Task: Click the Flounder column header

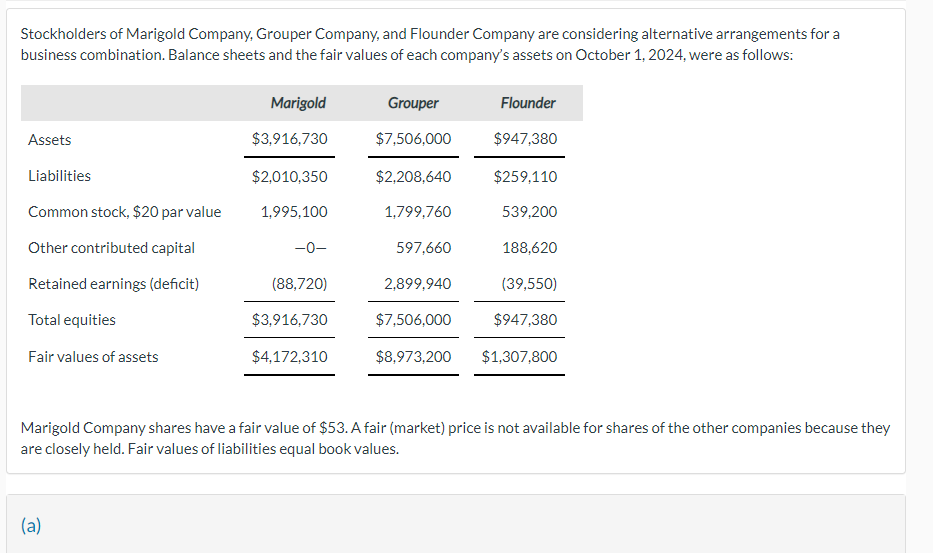Action: point(528,103)
